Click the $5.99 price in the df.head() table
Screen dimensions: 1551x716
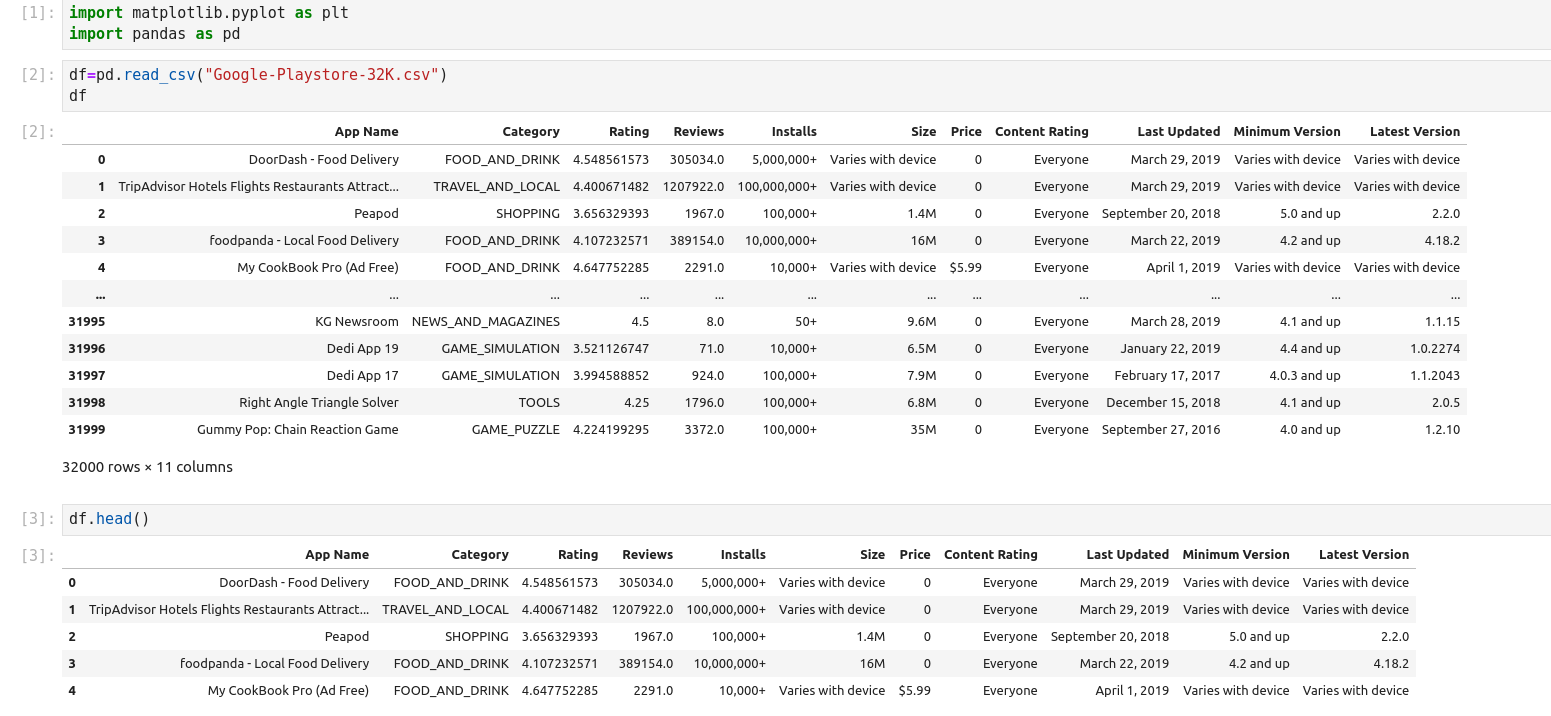pos(914,691)
